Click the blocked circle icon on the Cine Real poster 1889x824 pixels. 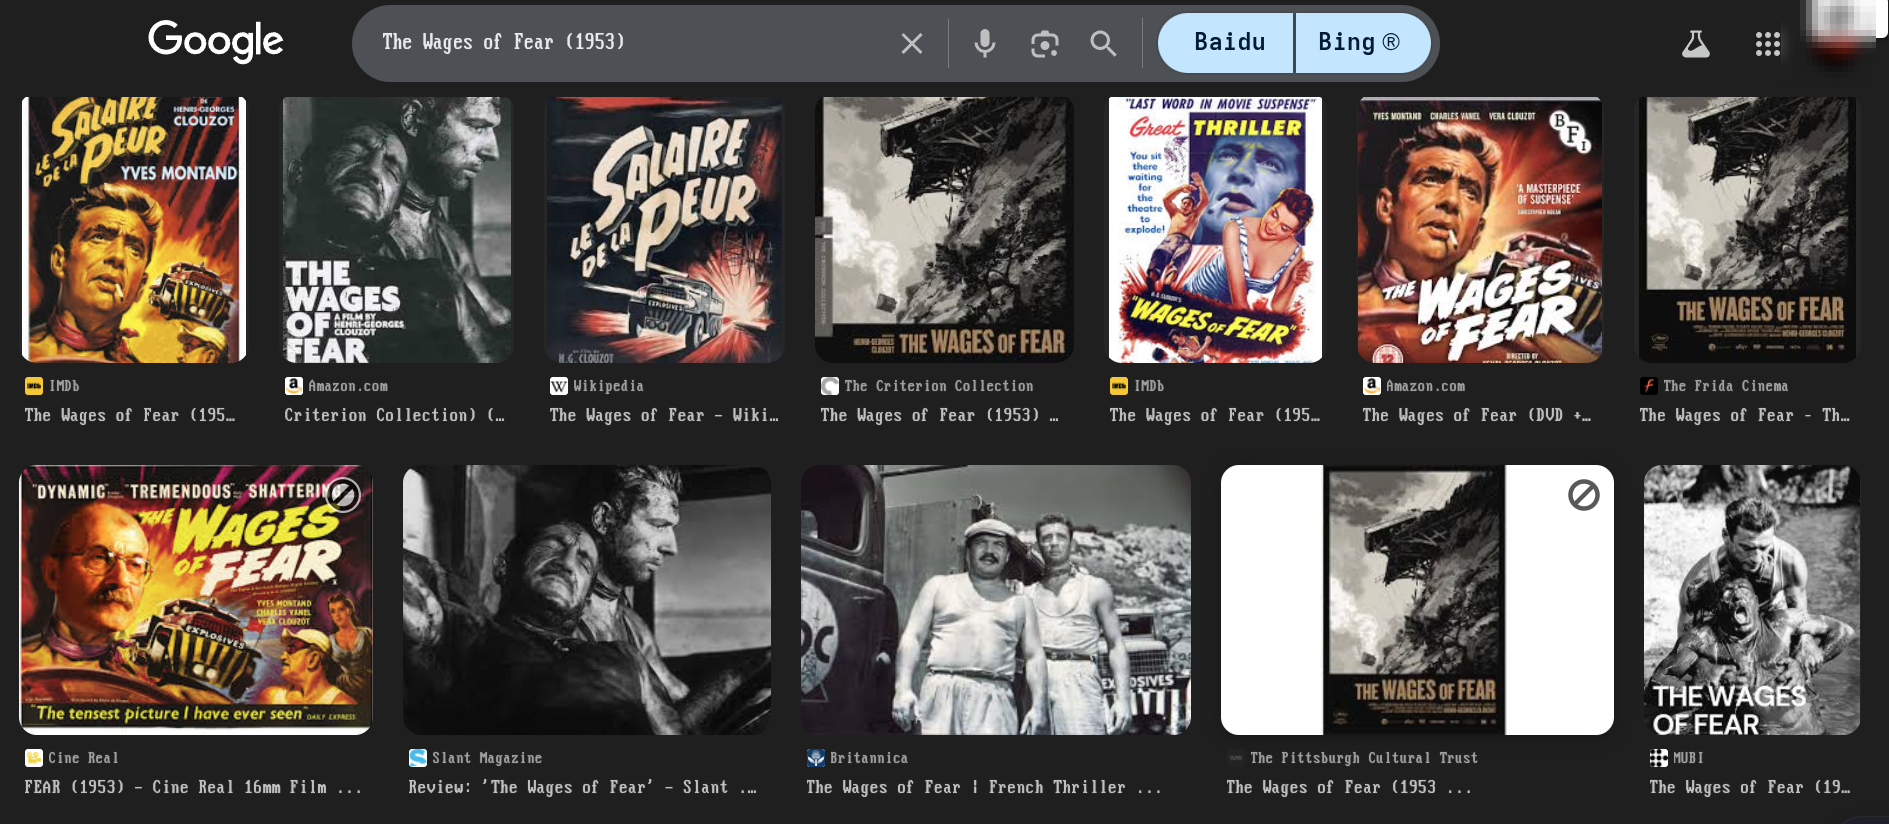pos(343,494)
